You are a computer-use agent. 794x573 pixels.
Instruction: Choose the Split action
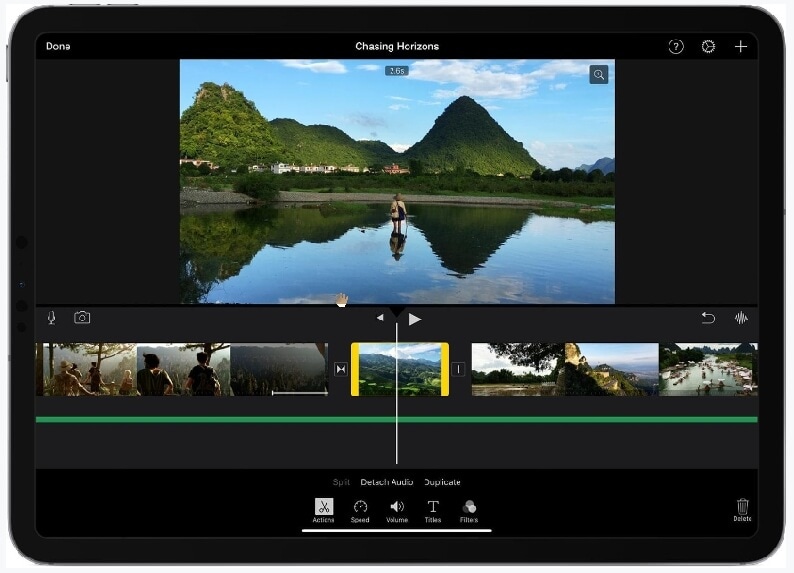(x=341, y=482)
